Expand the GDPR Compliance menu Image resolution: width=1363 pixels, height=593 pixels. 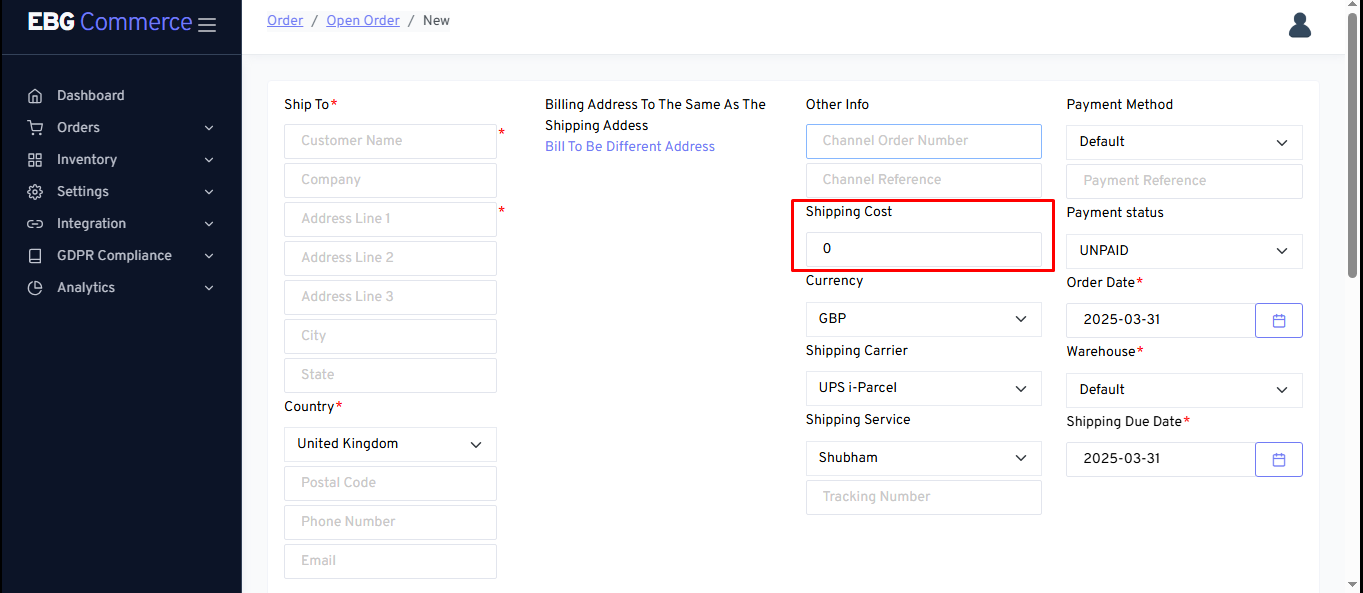[120, 256]
